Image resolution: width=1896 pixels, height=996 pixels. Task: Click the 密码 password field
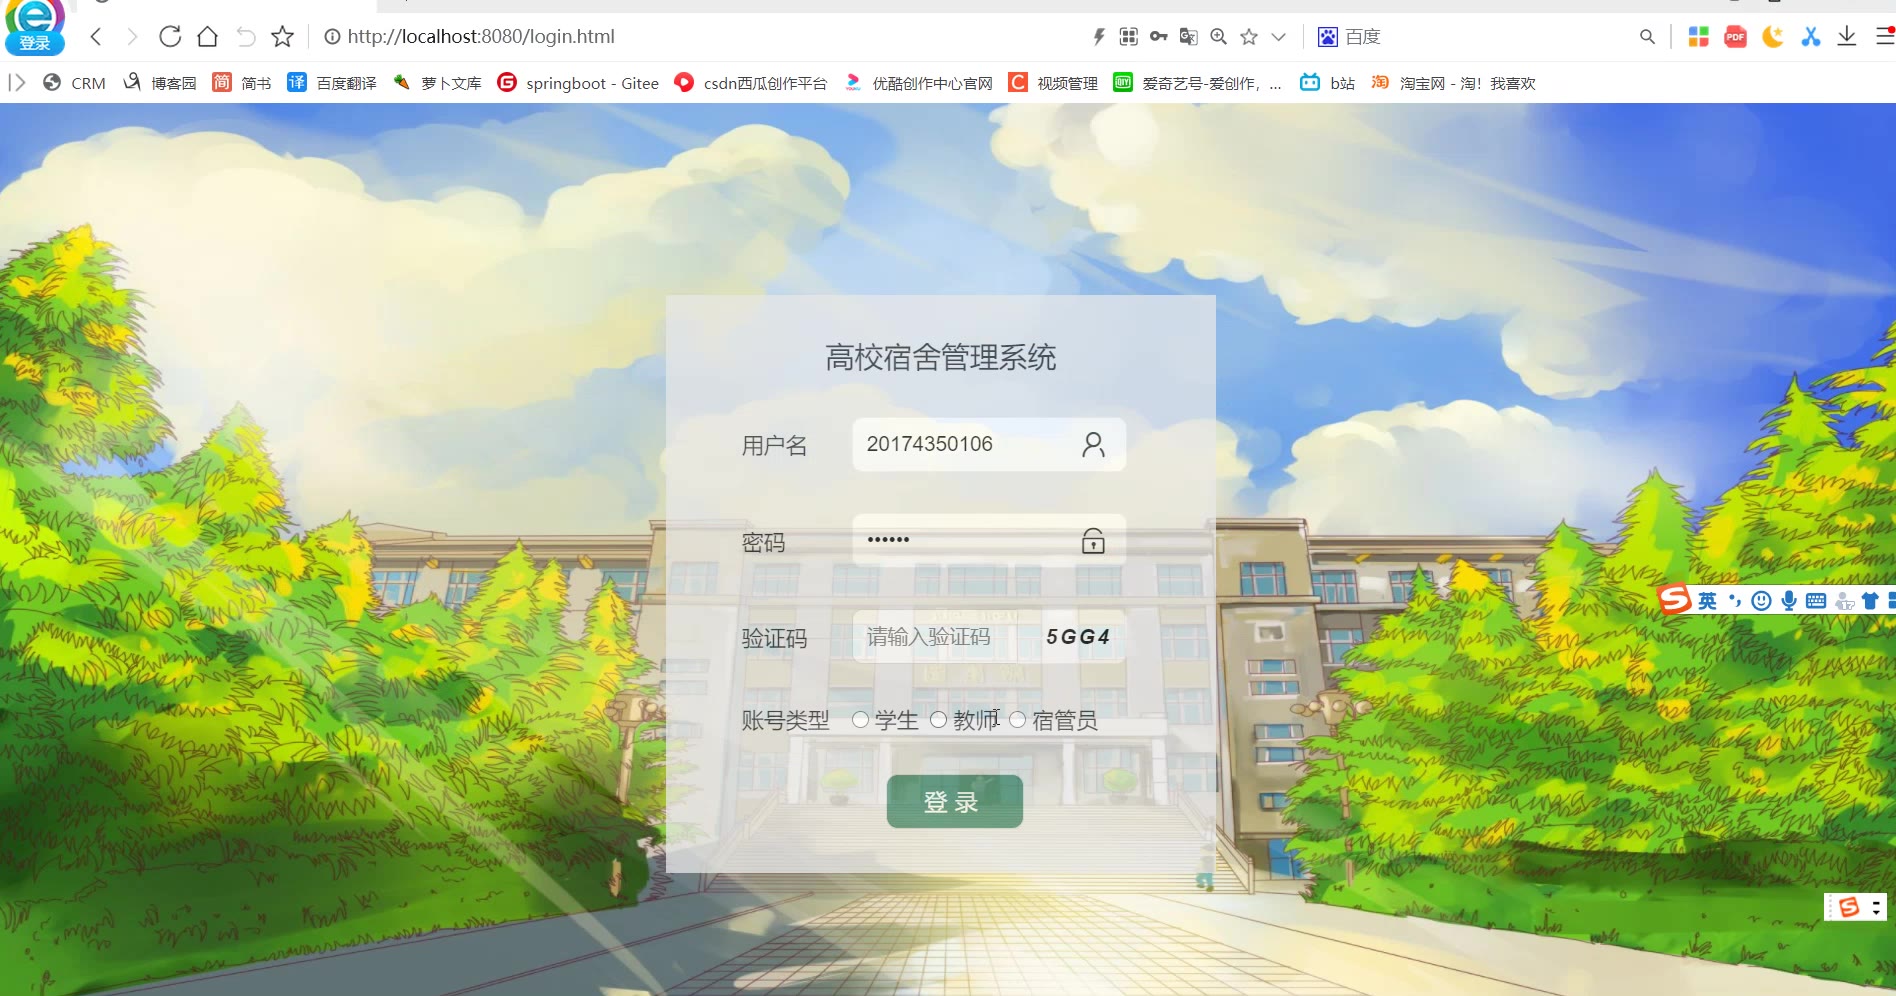click(x=989, y=540)
